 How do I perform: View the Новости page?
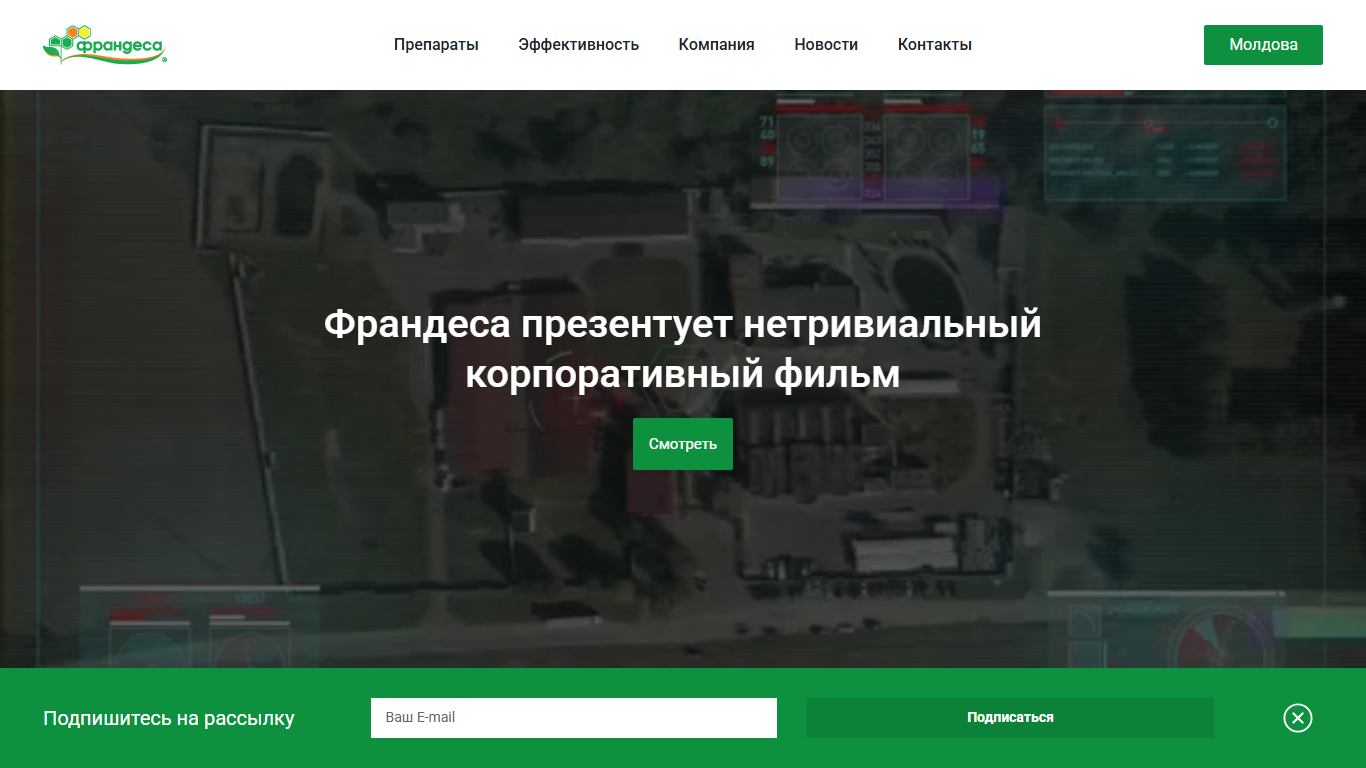point(826,45)
